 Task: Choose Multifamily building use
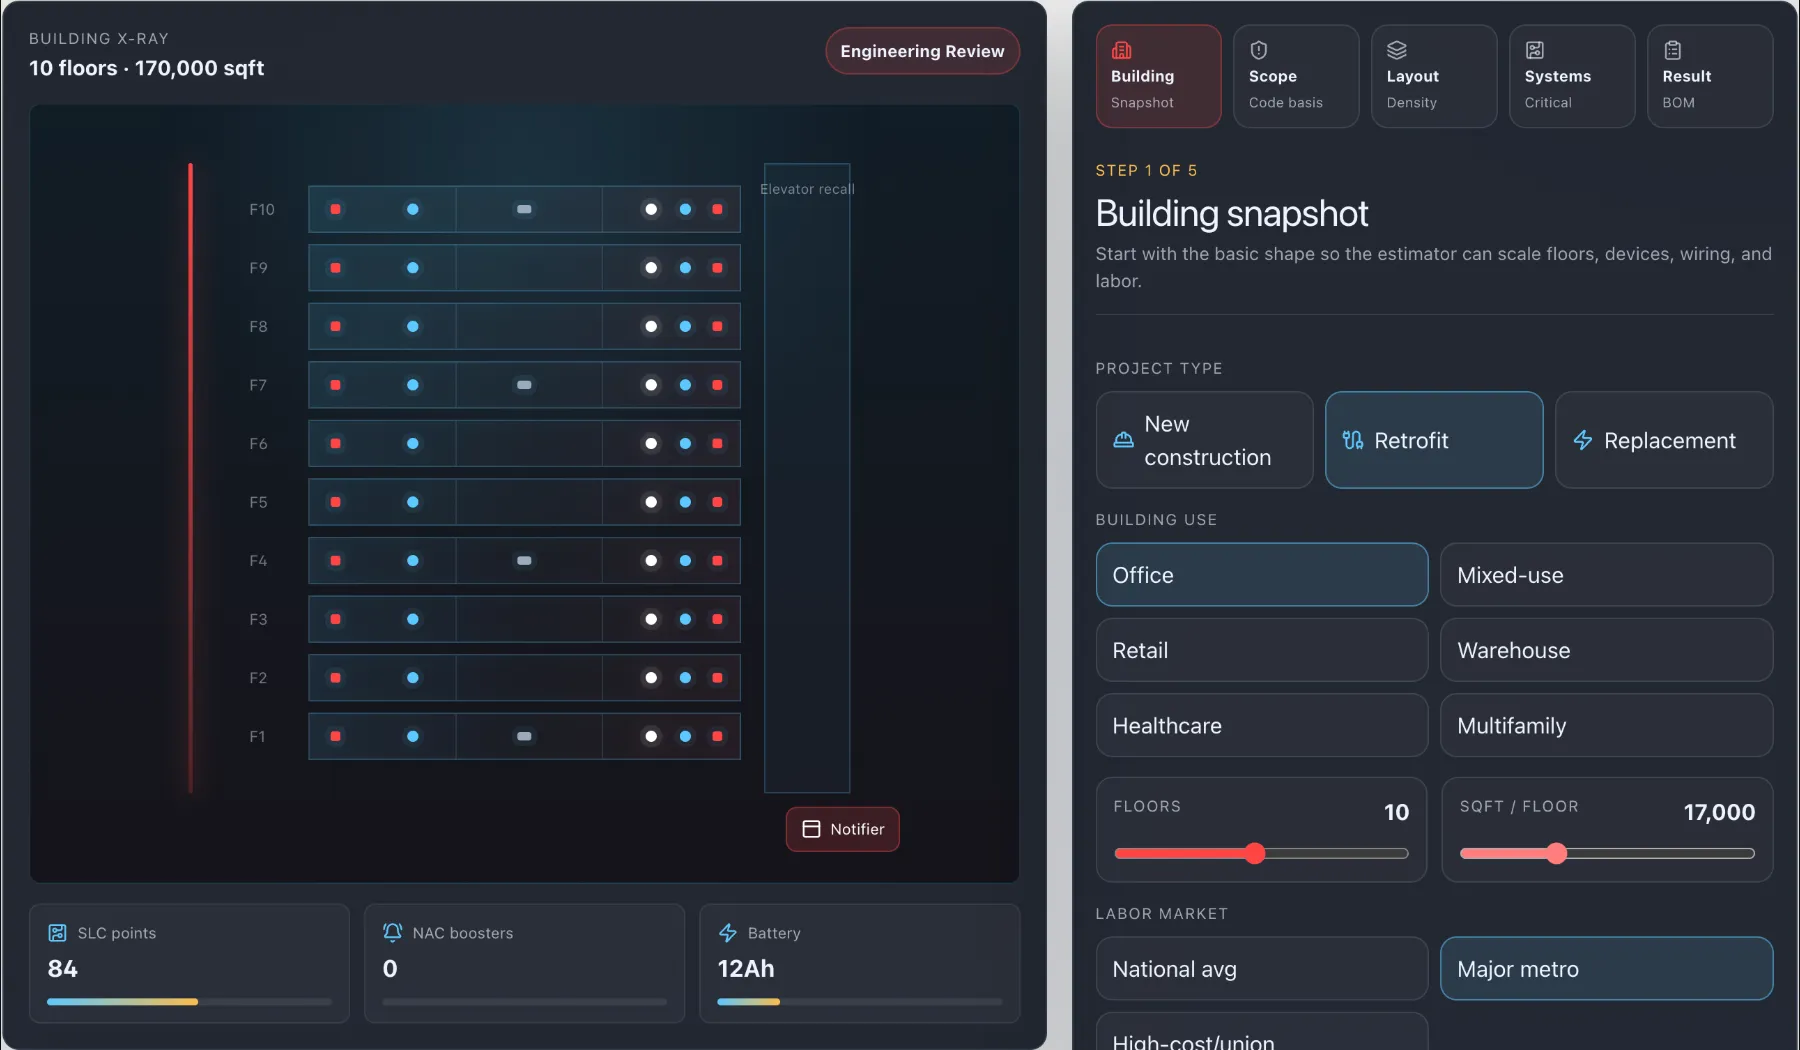tap(1606, 725)
